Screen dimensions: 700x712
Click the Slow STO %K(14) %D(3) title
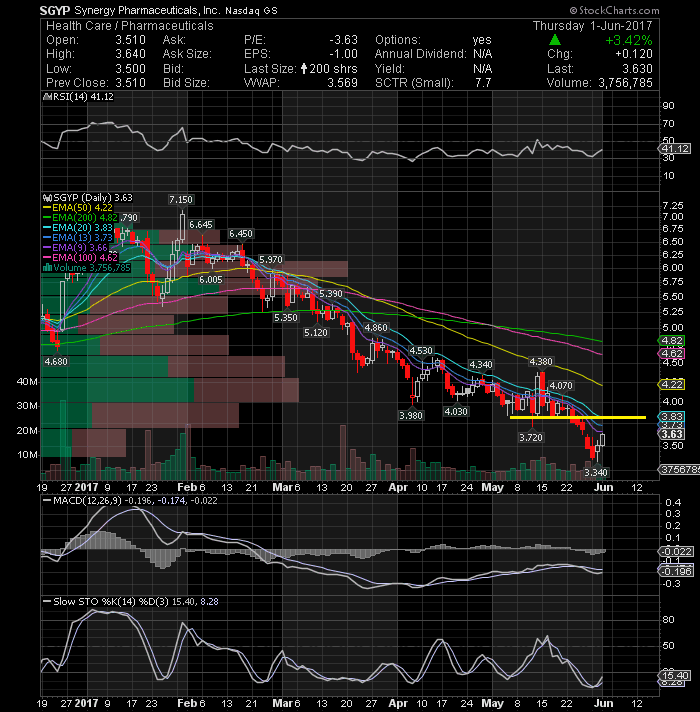111,601
